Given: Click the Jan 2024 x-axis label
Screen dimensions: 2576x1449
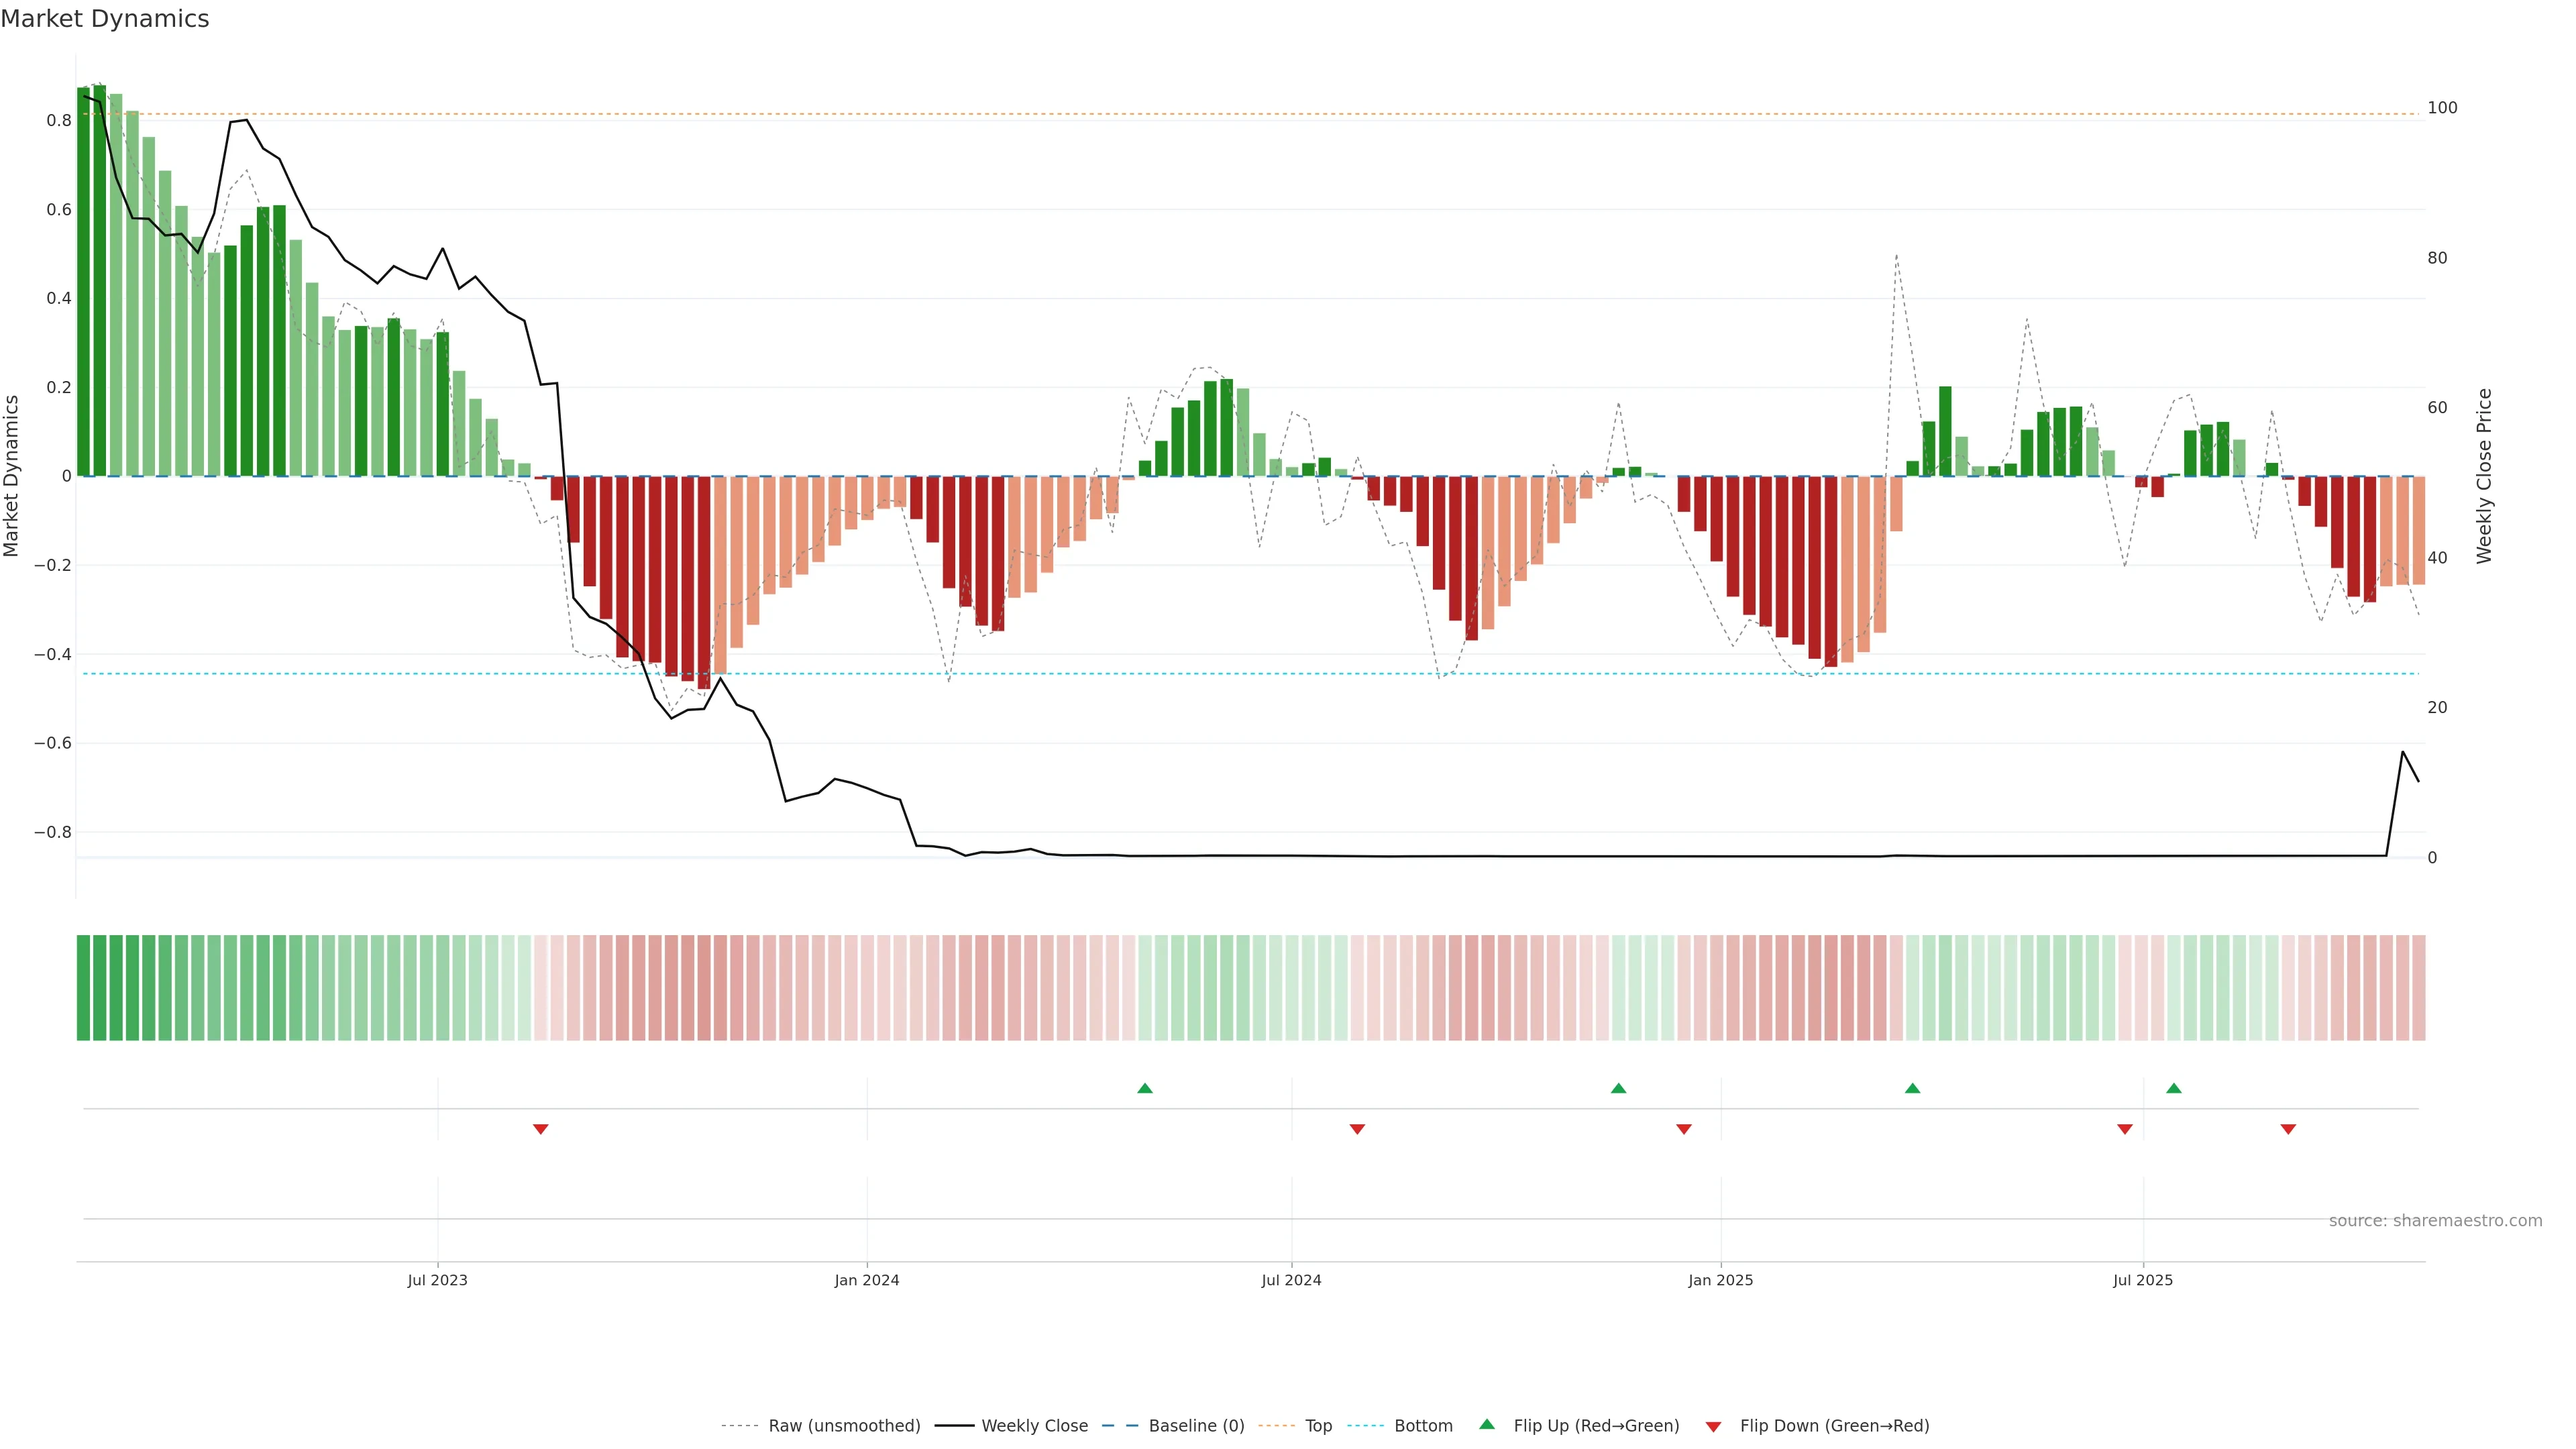Looking at the screenshot, I should click(x=867, y=1280).
